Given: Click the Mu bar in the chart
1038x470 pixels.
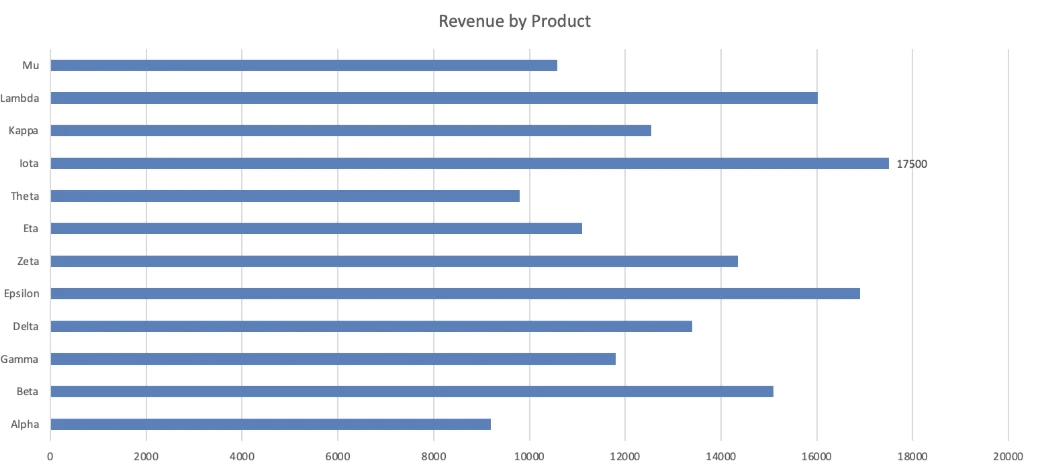Looking at the screenshot, I should pyautogui.click(x=304, y=66).
